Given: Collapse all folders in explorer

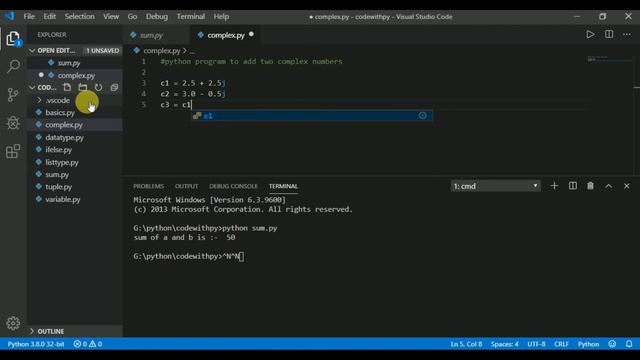Looking at the screenshot, I should (114, 87).
